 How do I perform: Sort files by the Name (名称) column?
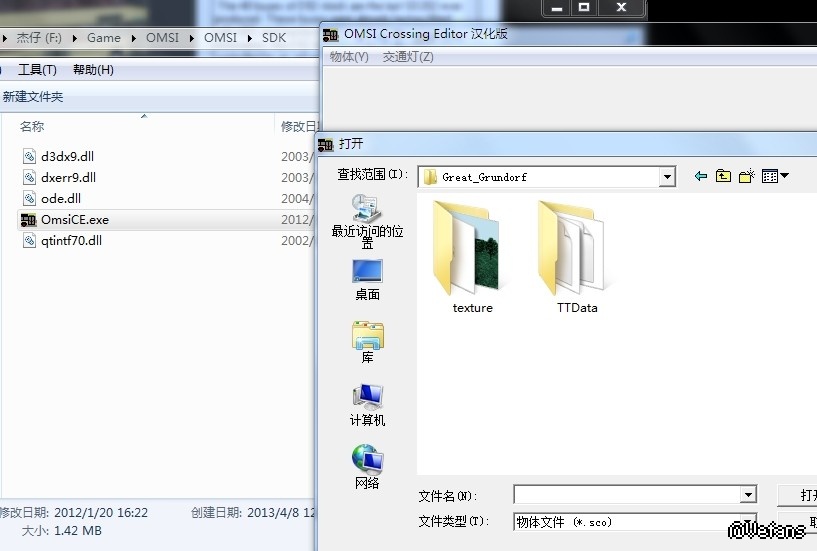pos(32,127)
